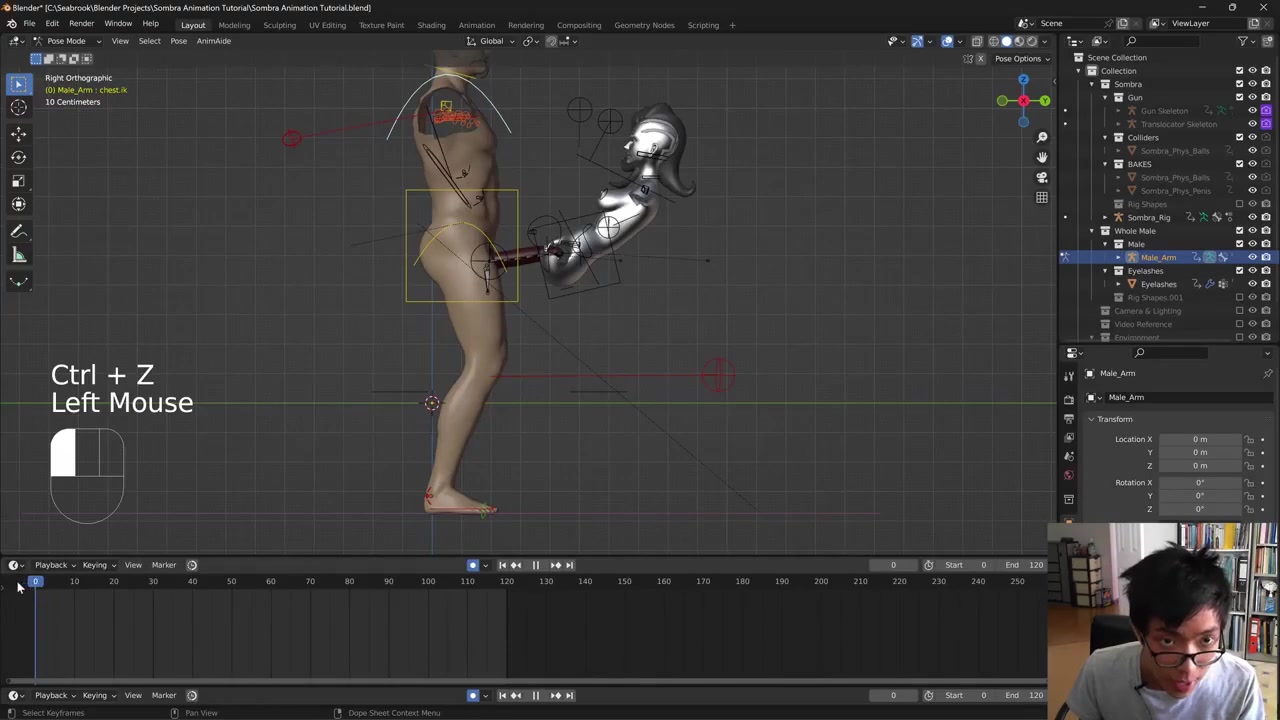Open the Keying menu in the timeline

[x=97, y=565]
